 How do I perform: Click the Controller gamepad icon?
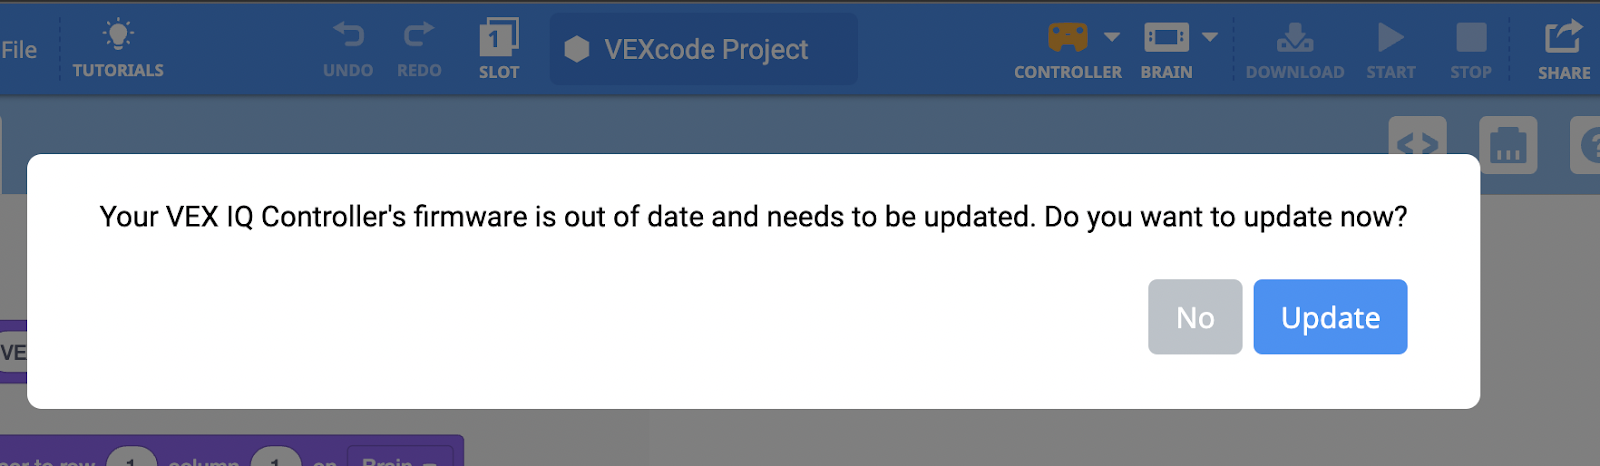1067,37
